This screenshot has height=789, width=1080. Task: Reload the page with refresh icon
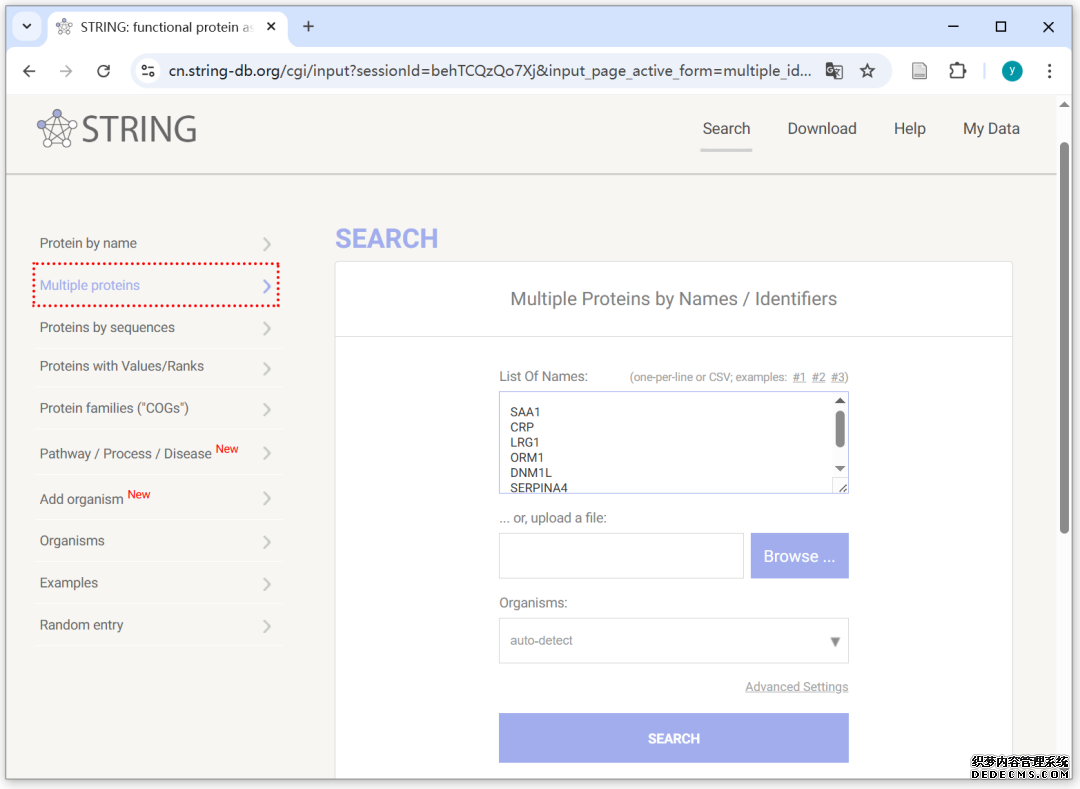click(103, 71)
